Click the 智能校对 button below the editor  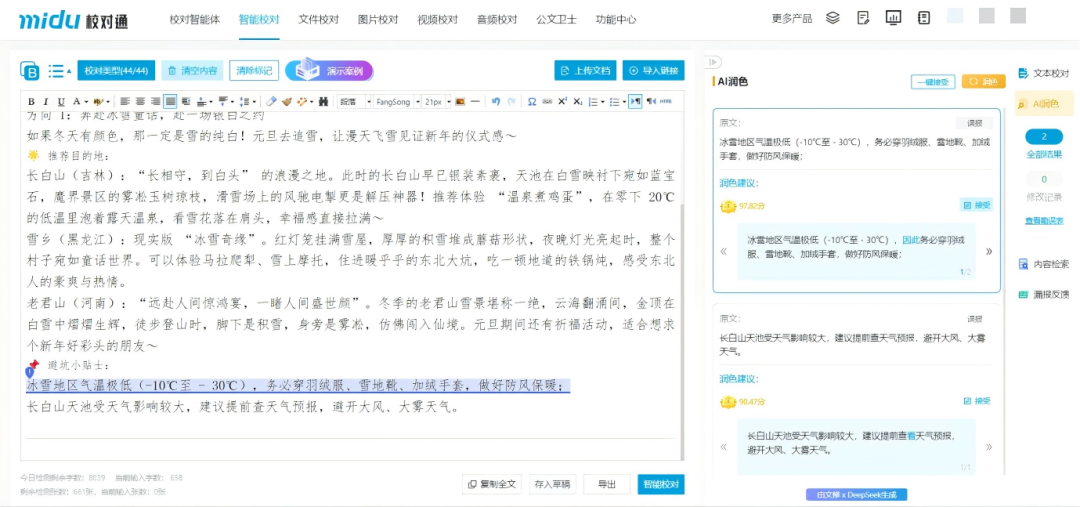coord(661,484)
